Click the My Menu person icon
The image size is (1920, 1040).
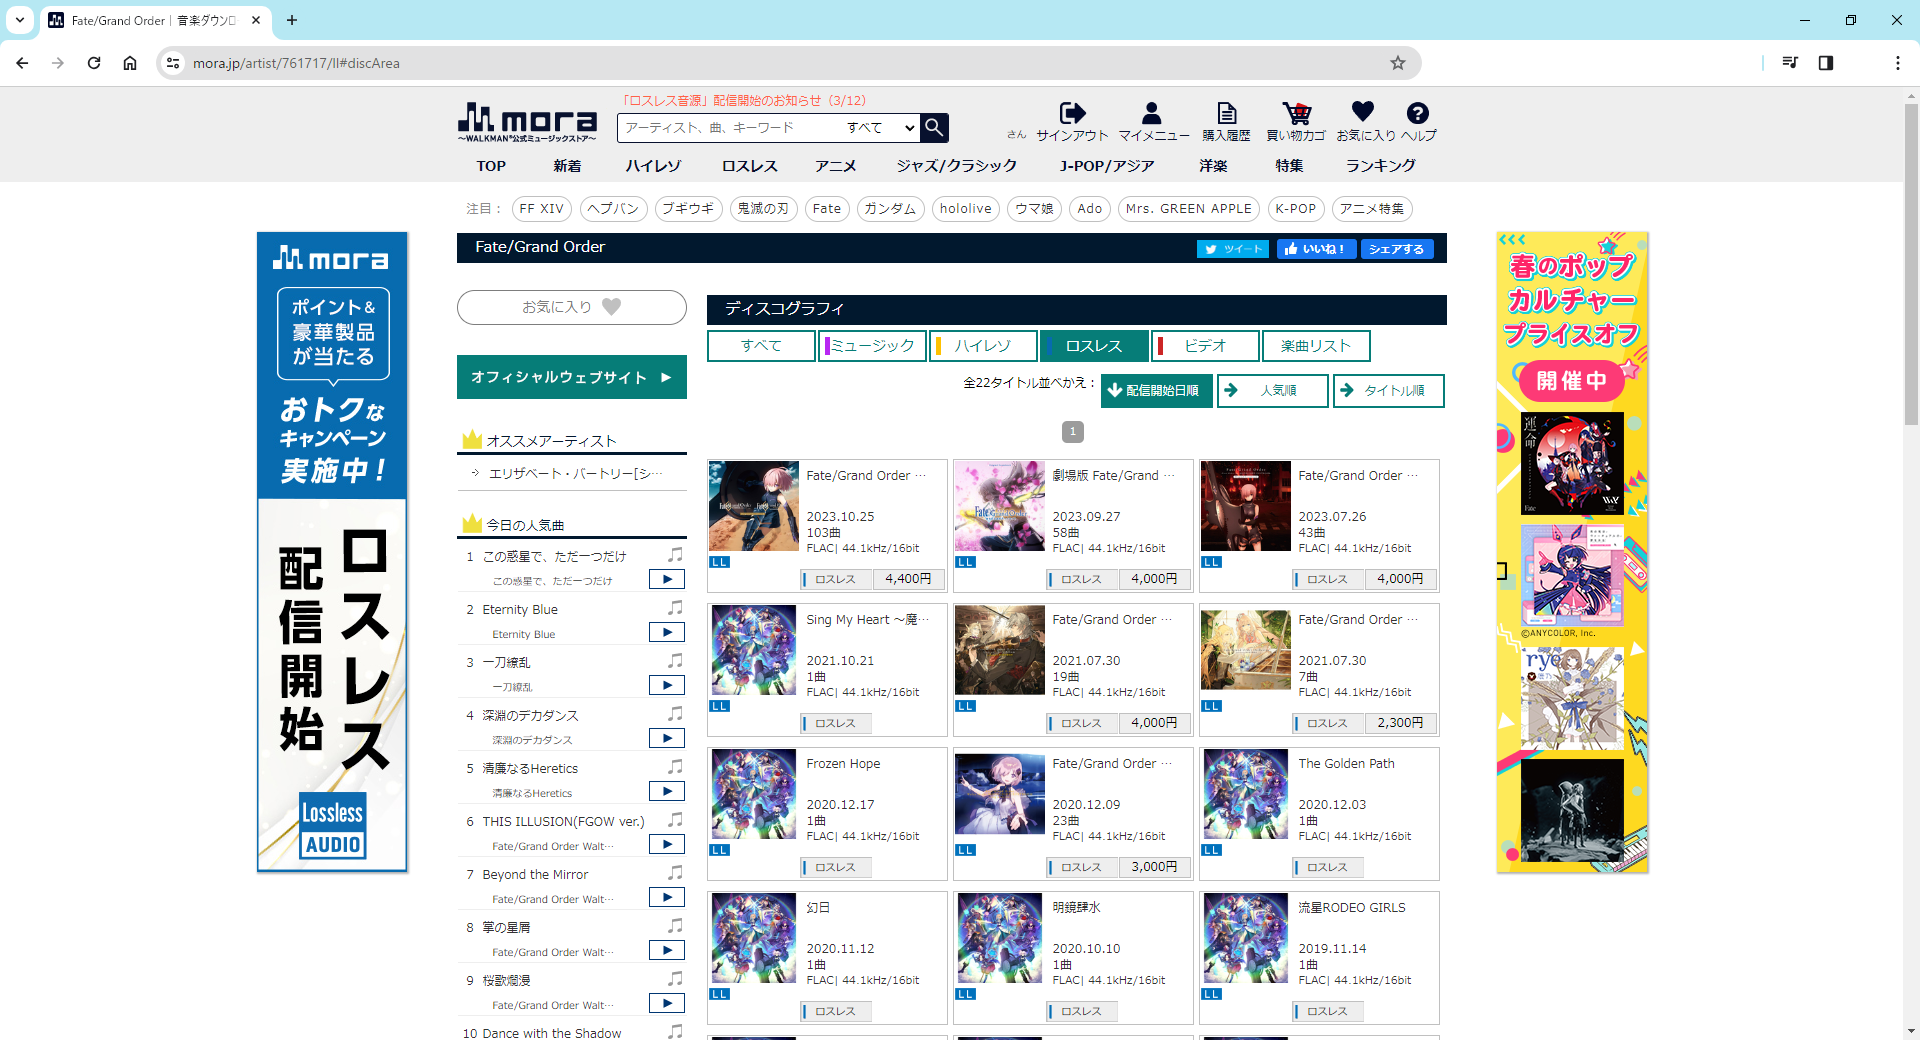(1152, 114)
